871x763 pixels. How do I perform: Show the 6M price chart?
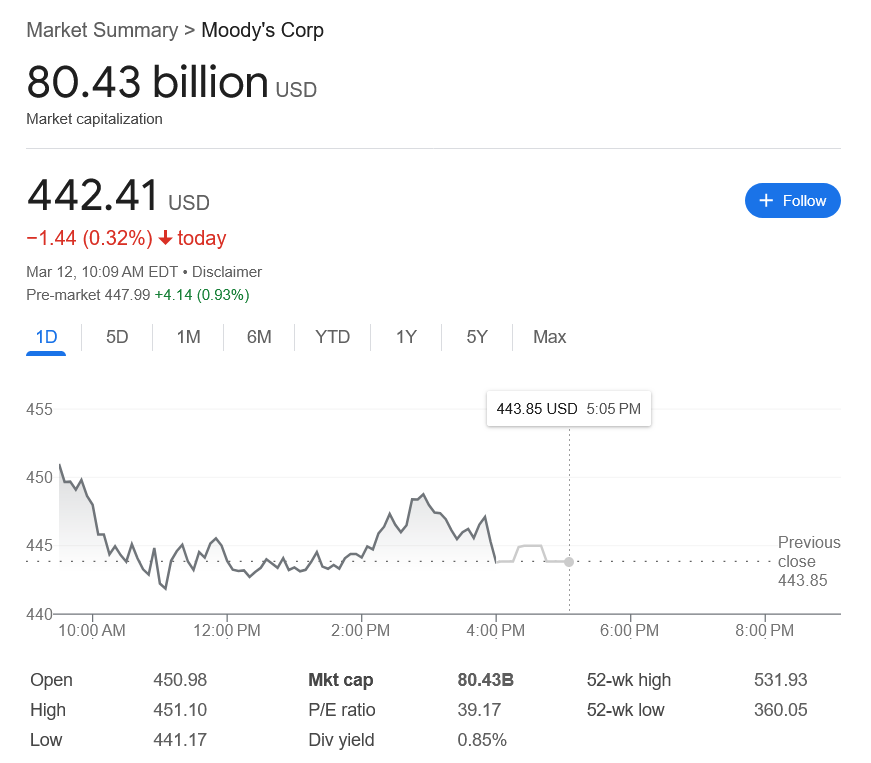[x=259, y=337]
